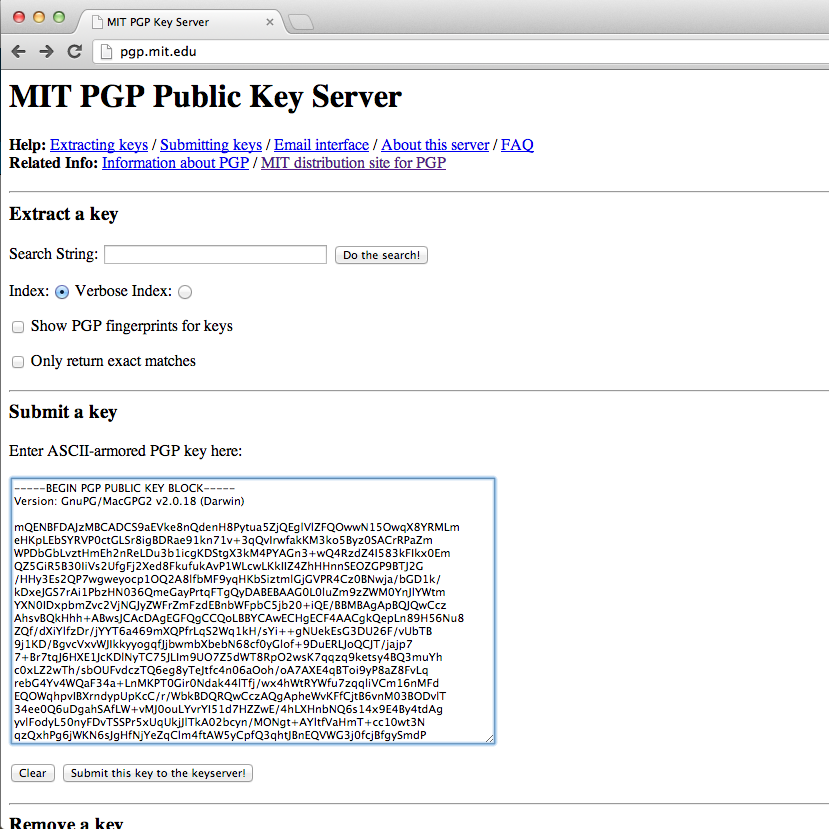The image size is (829, 829).
Task: Reload the page with the refresh icon
Action: click(x=74, y=51)
